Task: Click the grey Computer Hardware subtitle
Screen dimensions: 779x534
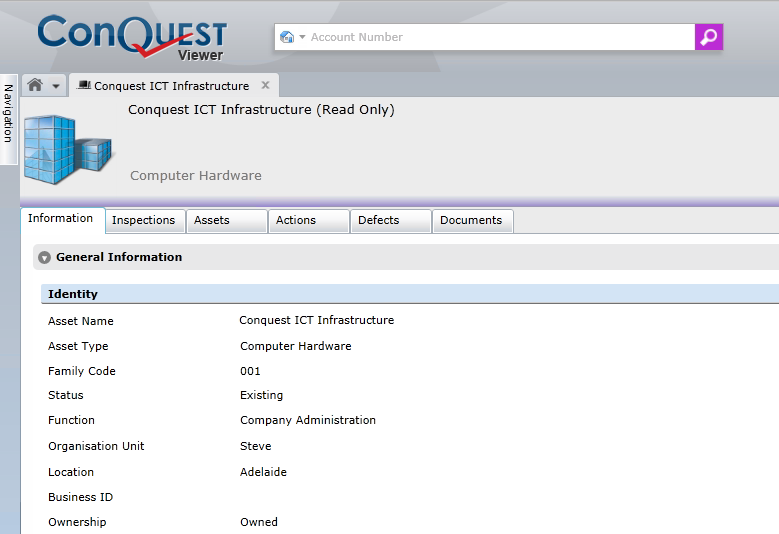Action: (196, 176)
